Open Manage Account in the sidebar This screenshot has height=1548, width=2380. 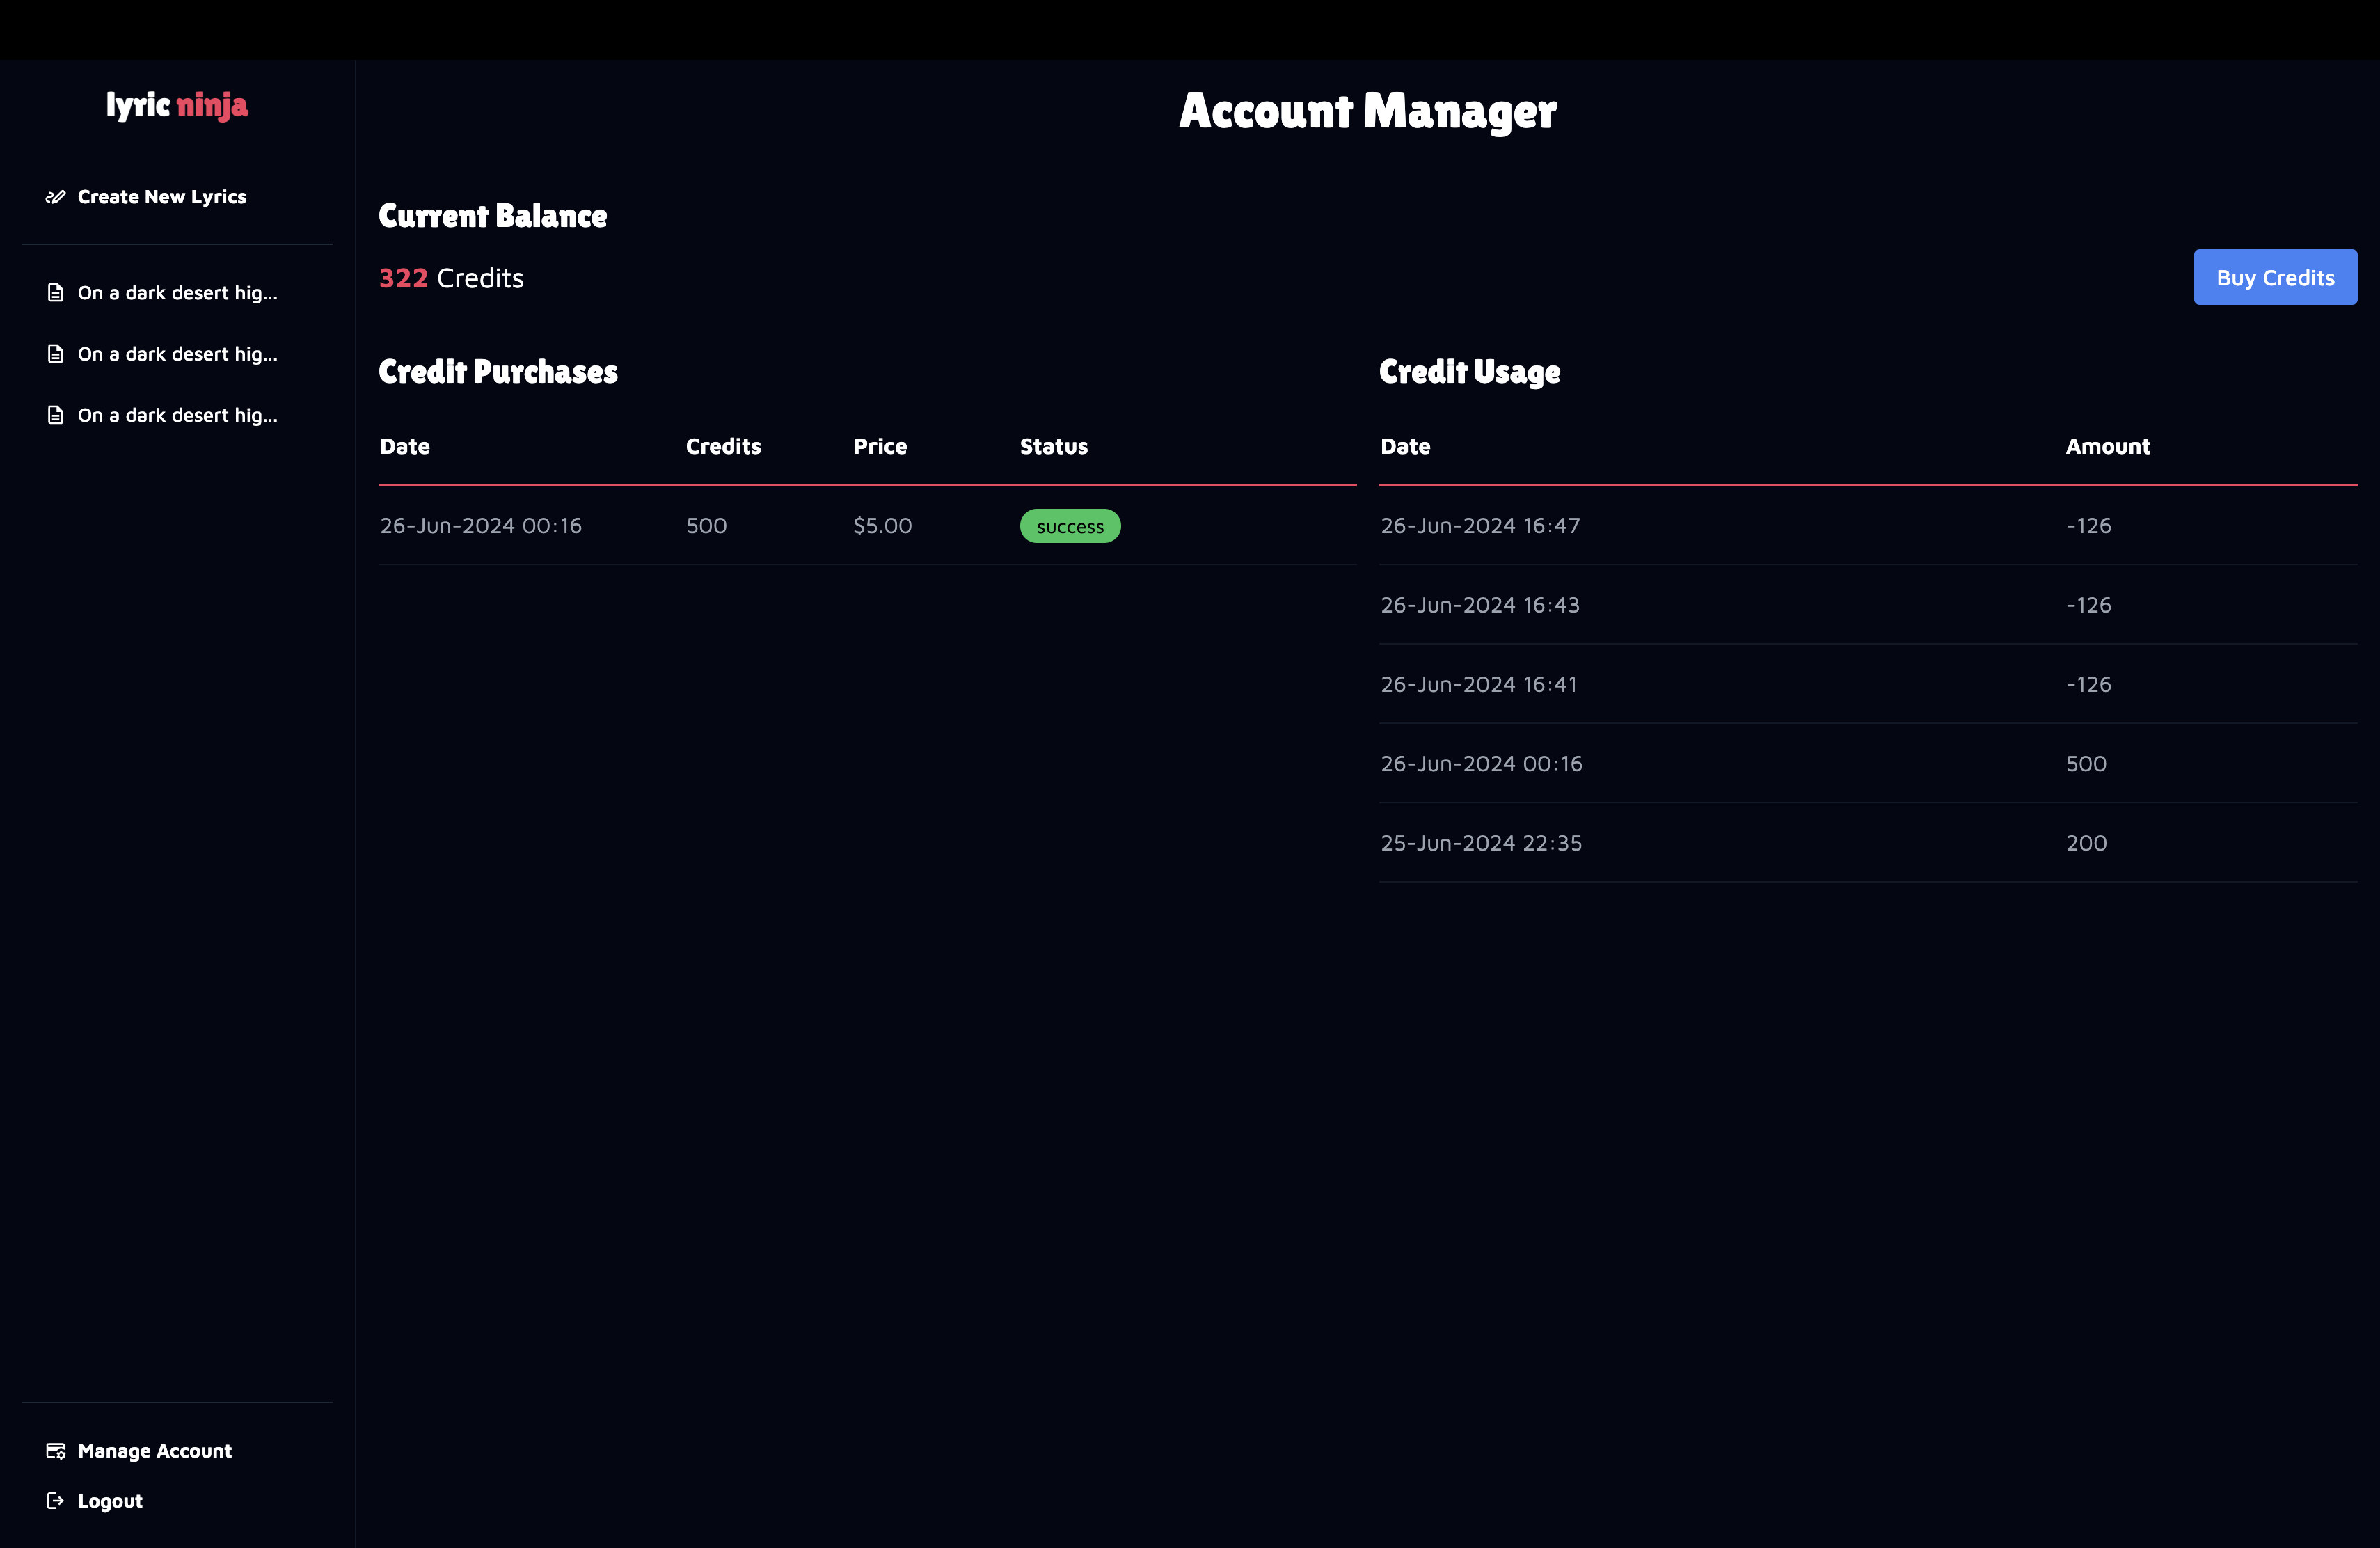[155, 1451]
